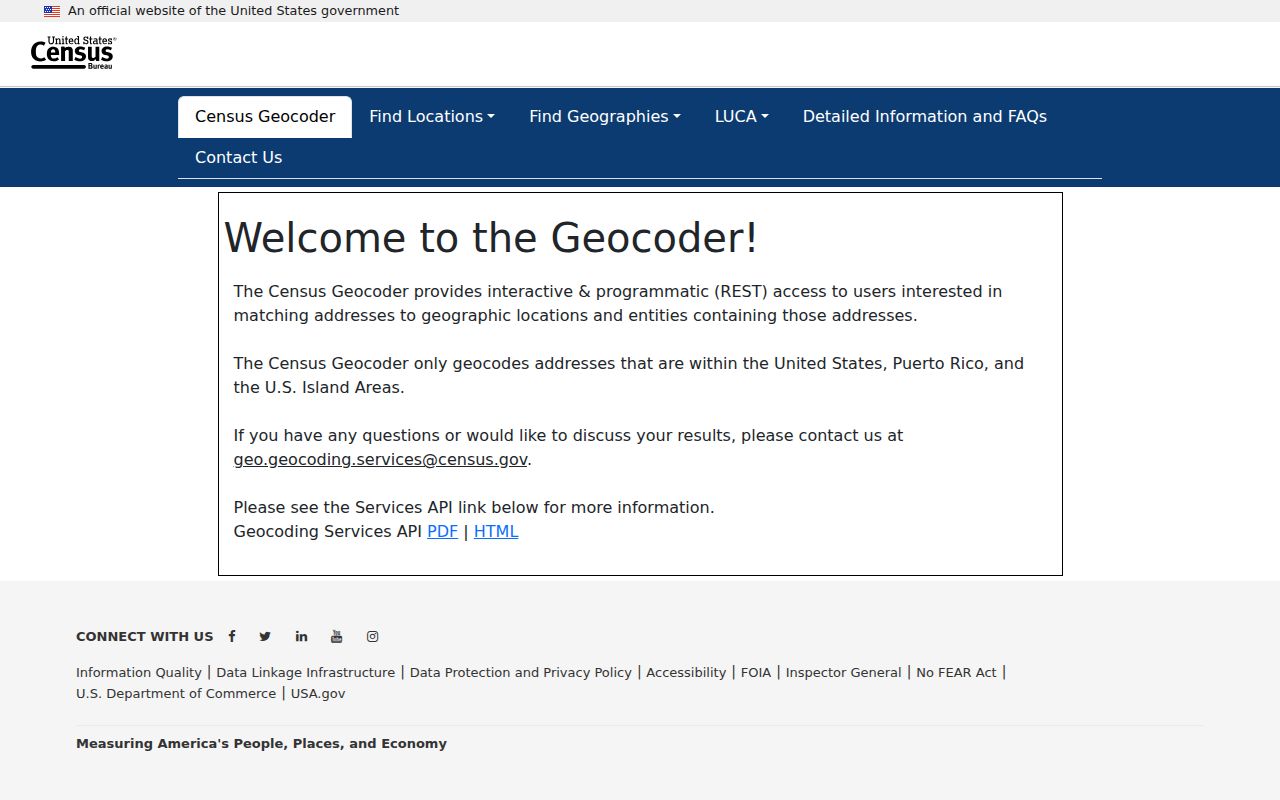Expand the LUCA dropdown menu

(742, 116)
